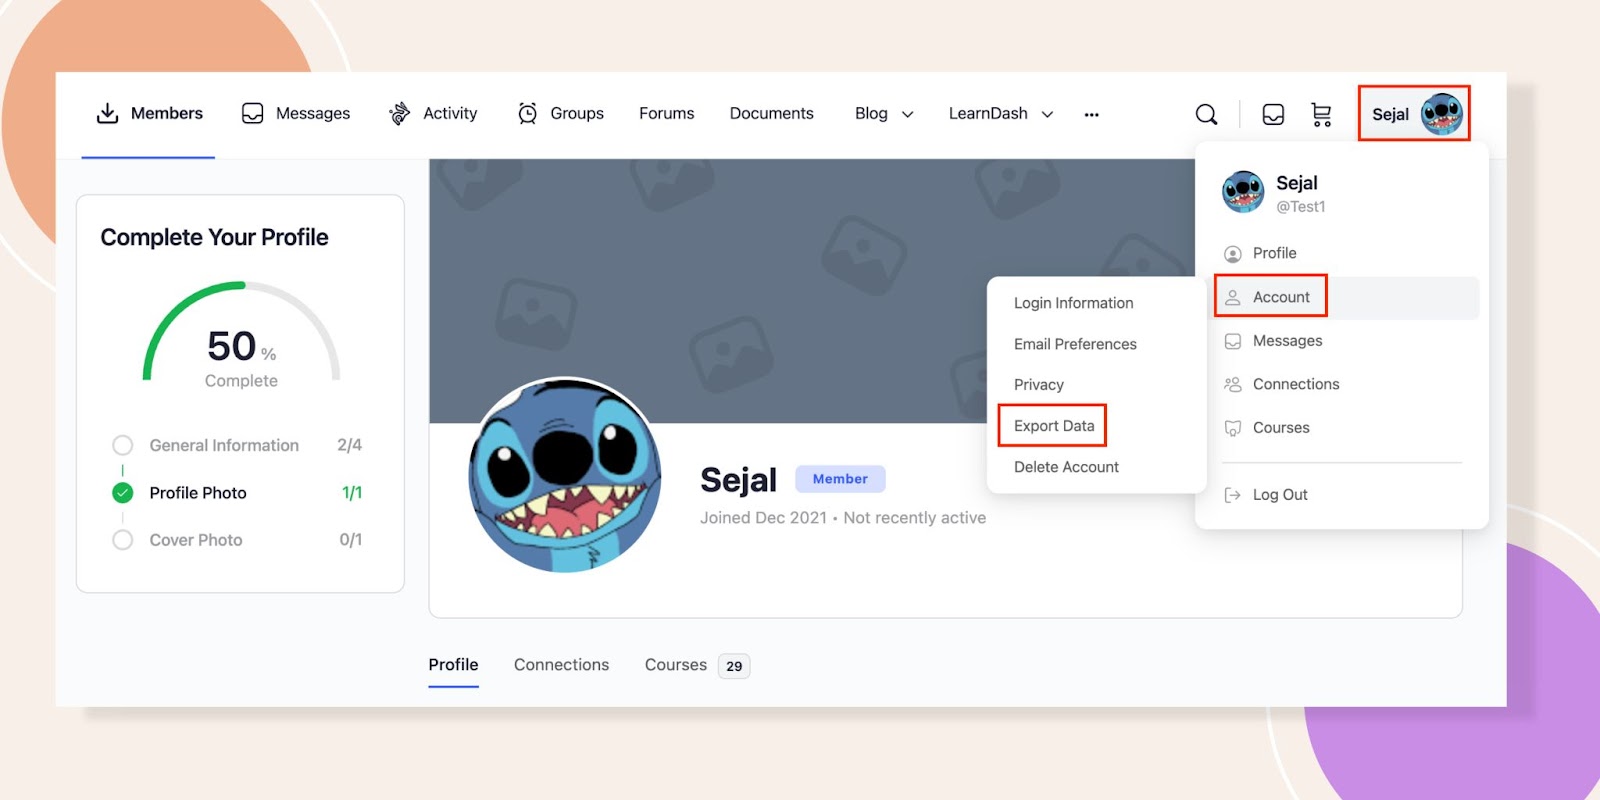Click the Messages icon in user dropdown
This screenshot has height=800, width=1600.
click(x=1233, y=341)
